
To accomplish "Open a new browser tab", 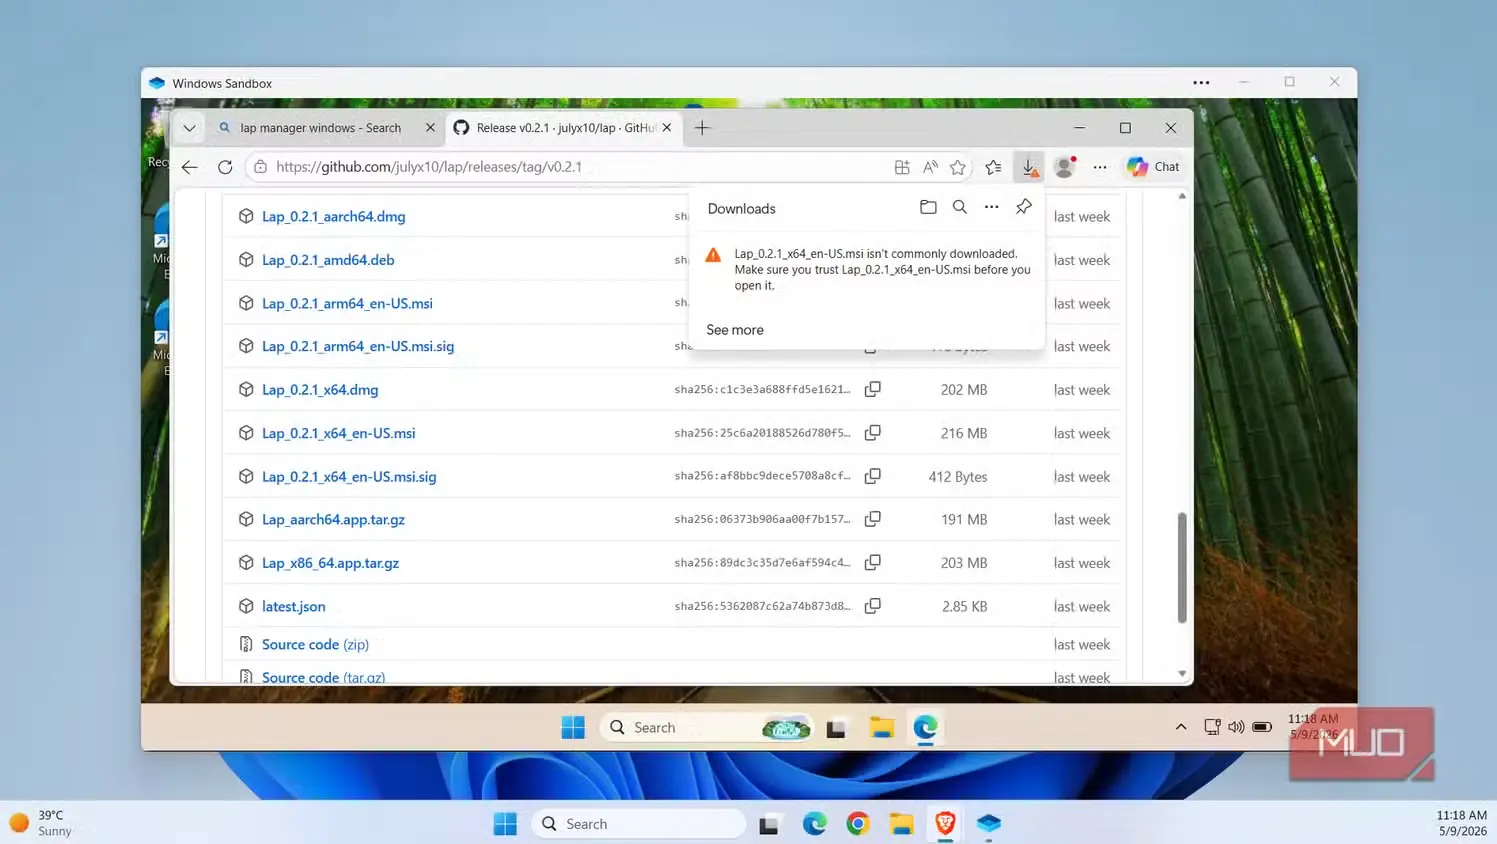I will pos(702,128).
